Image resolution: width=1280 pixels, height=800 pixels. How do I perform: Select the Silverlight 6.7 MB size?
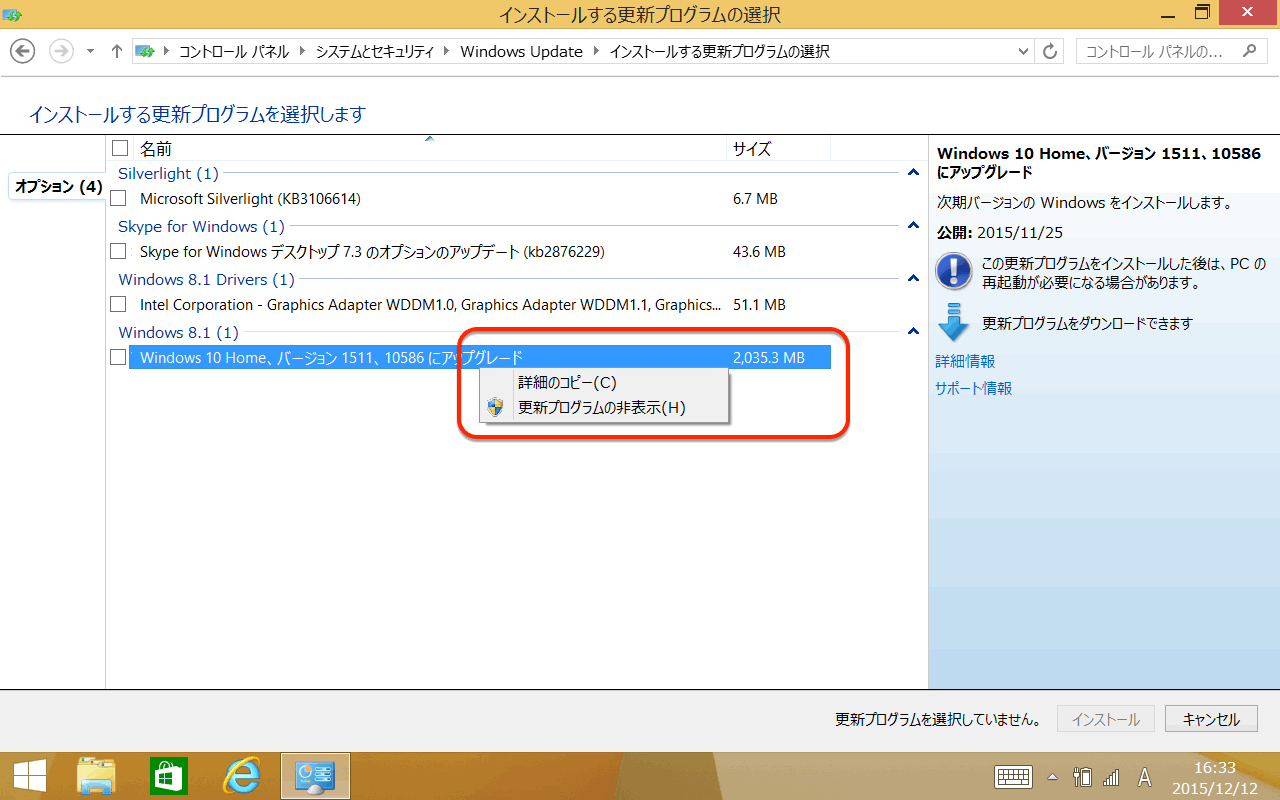pyautogui.click(x=755, y=199)
